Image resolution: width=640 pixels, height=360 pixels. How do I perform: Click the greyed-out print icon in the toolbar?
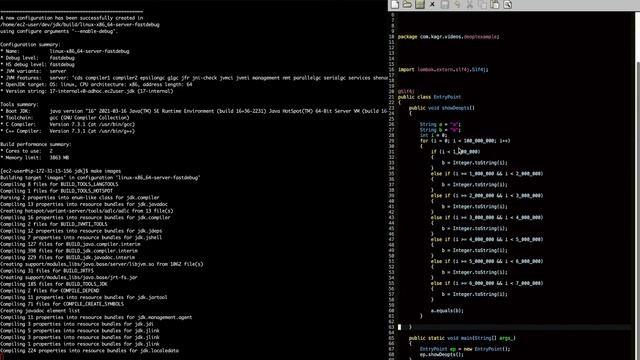click(445, 4)
